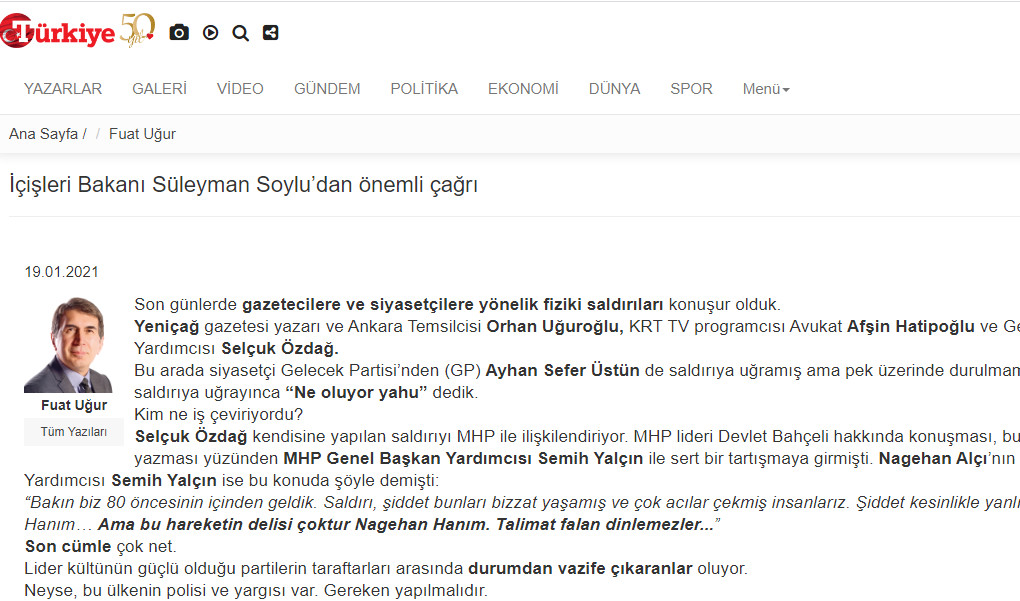Open the YAZARLAR menu item
This screenshot has height=601, width=1020.
pos(63,89)
